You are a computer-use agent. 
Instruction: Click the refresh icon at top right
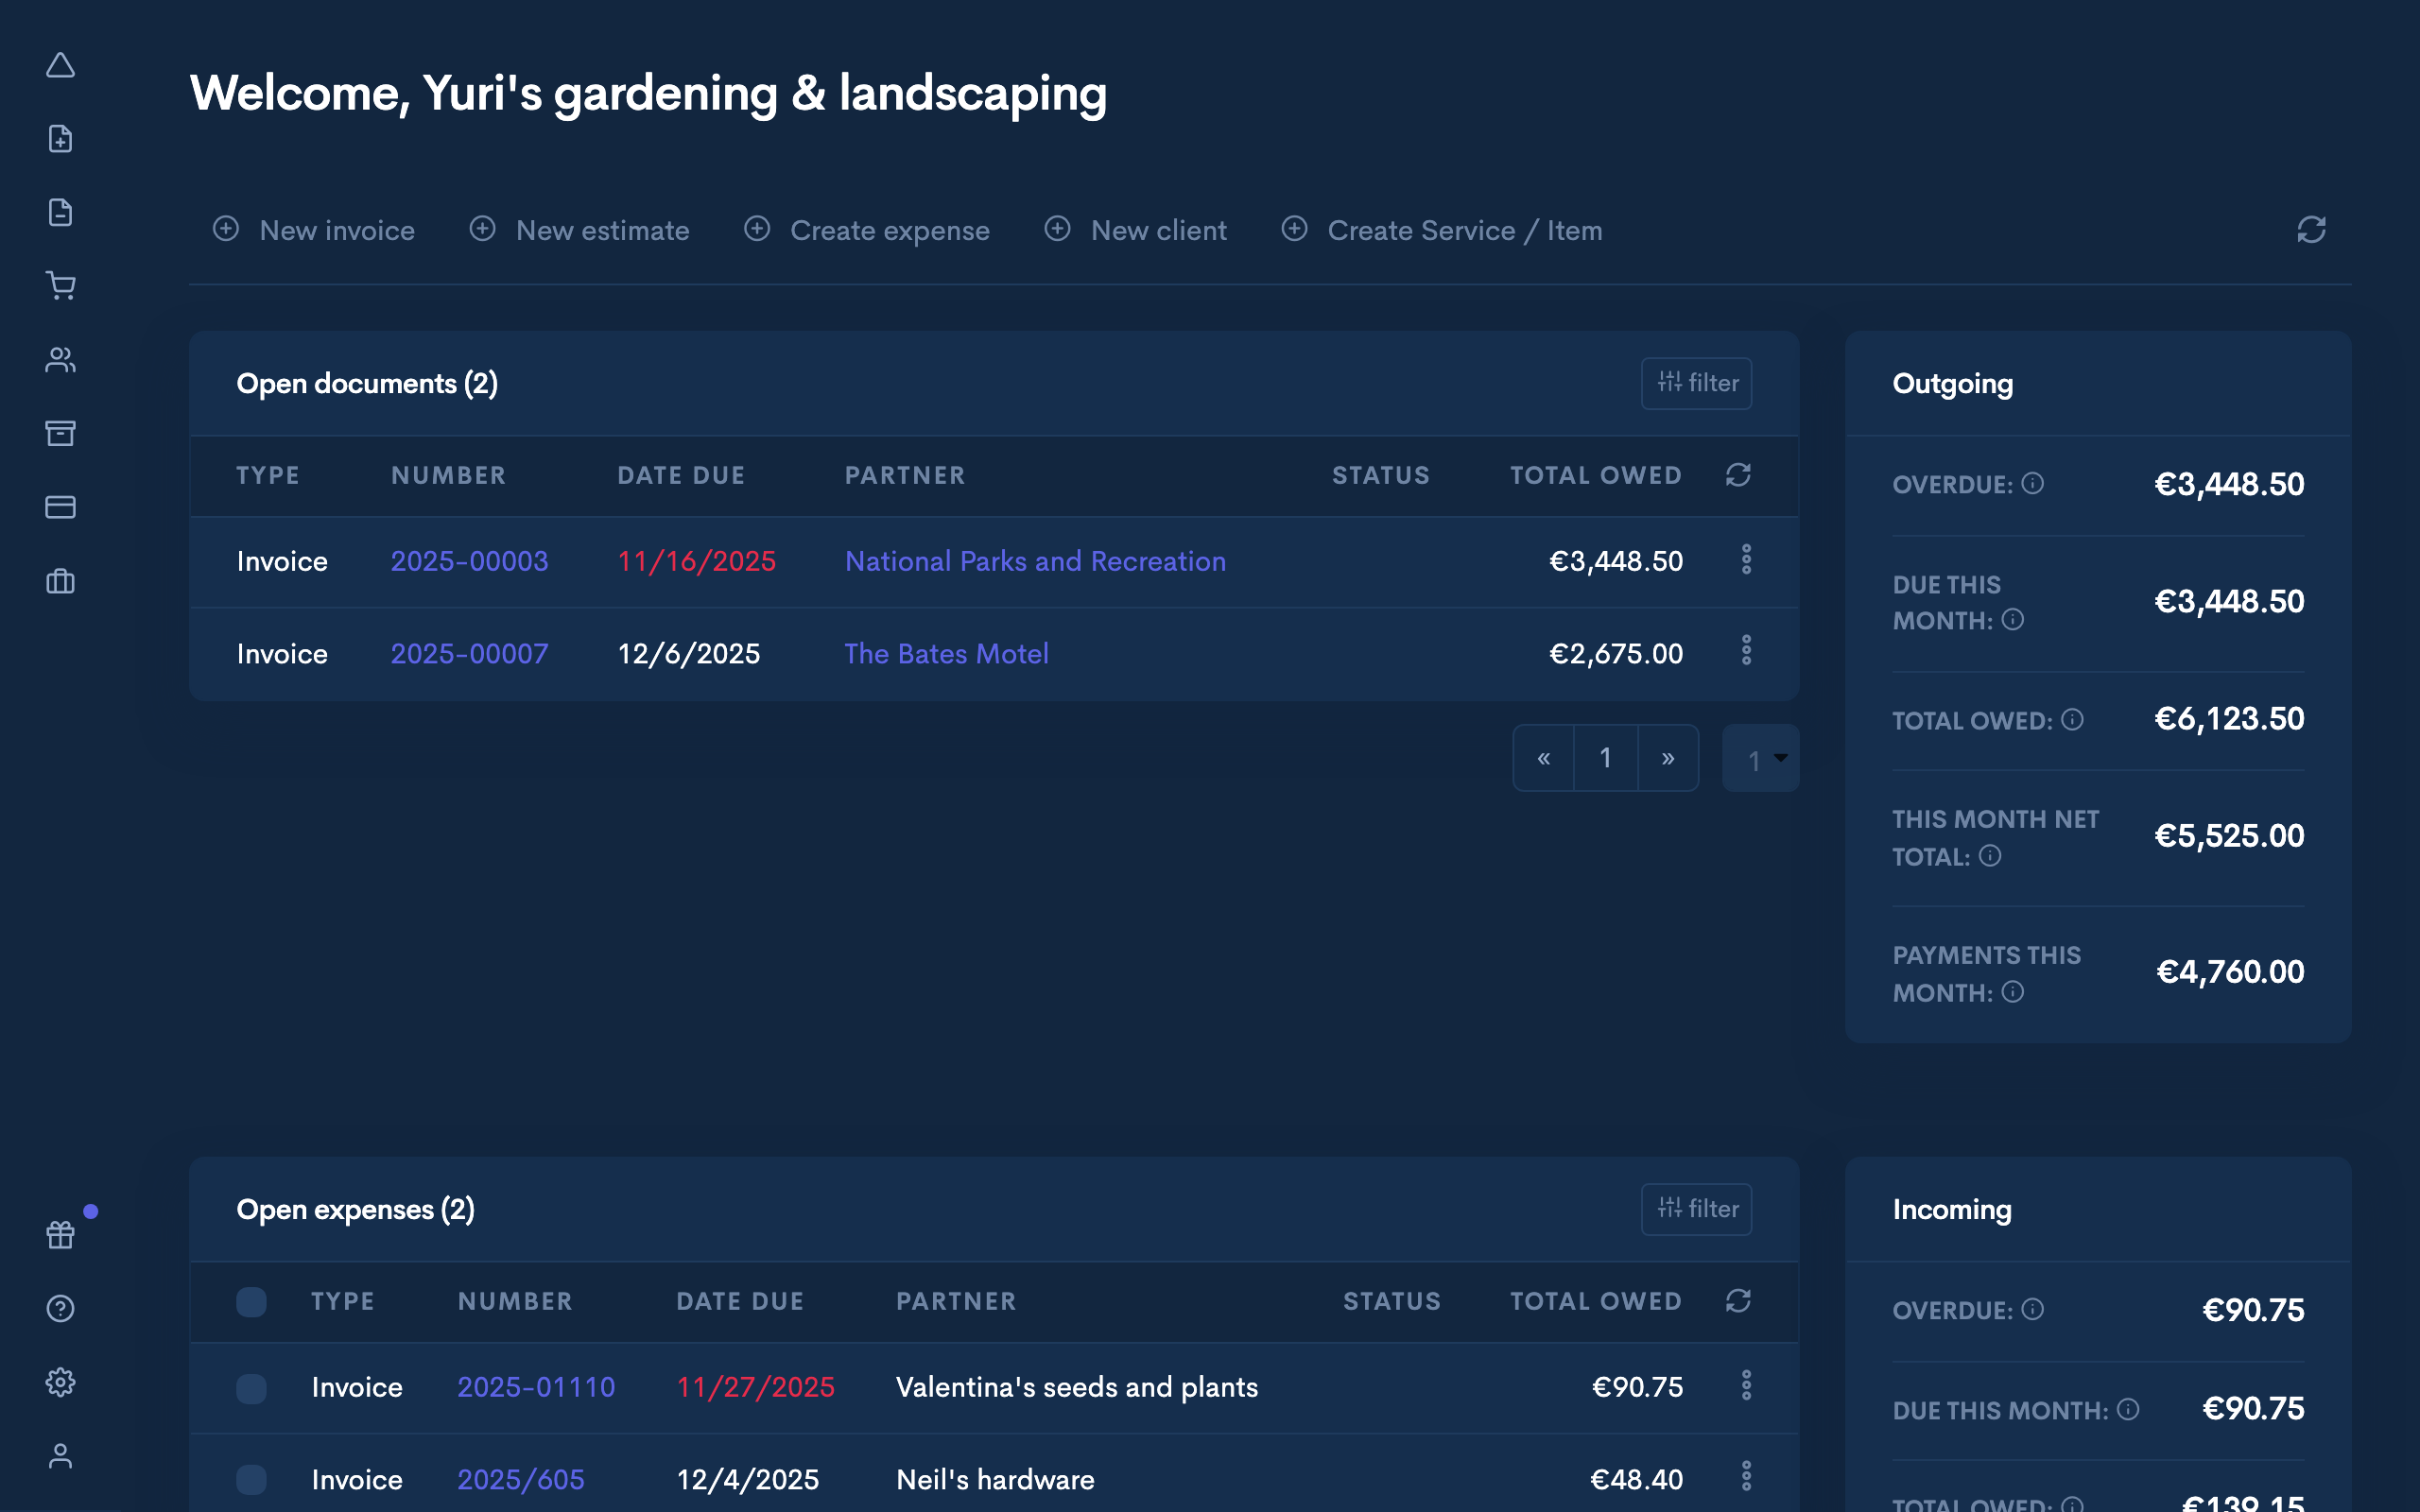click(x=2311, y=230)
